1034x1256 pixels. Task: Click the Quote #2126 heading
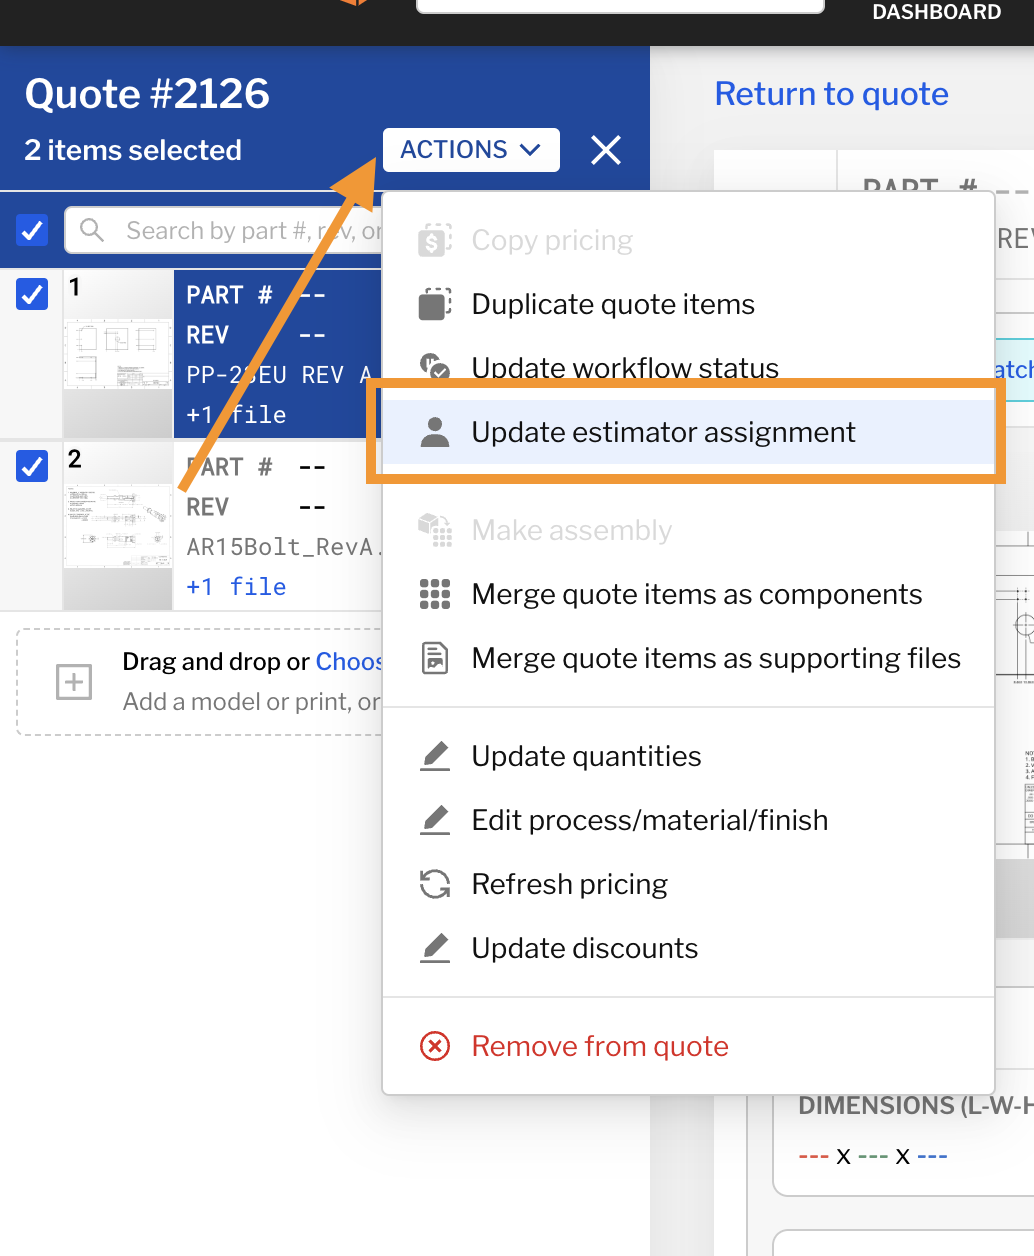pos(147,94)
